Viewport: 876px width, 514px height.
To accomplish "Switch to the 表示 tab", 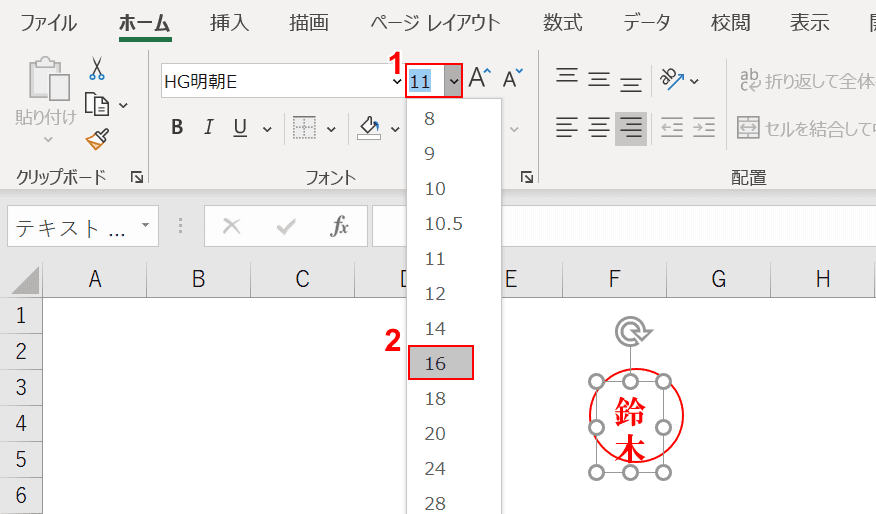I will coord(810,23).
